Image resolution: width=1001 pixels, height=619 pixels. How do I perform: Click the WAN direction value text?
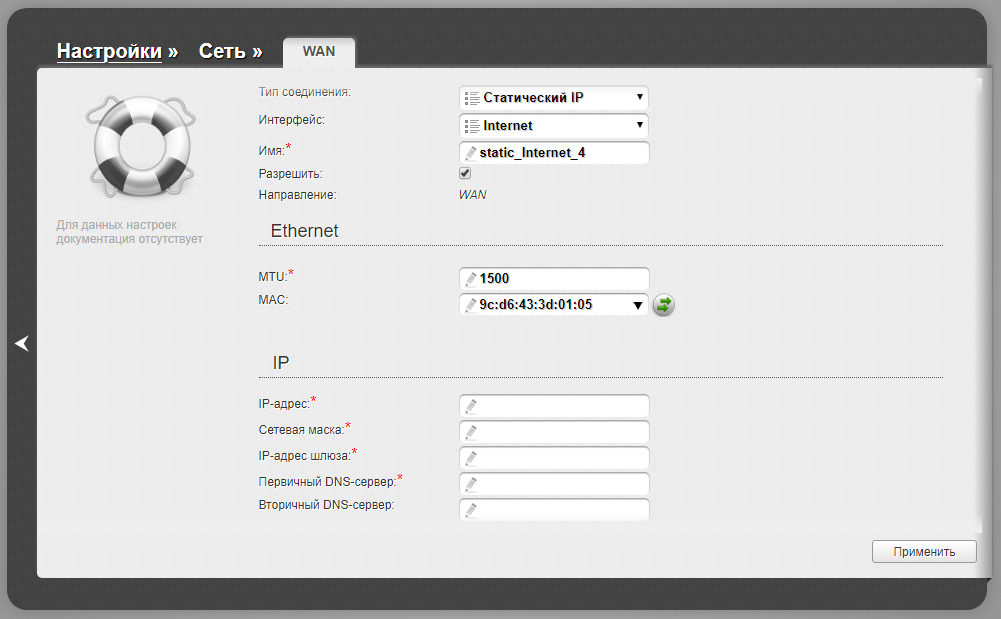point(472,195)
